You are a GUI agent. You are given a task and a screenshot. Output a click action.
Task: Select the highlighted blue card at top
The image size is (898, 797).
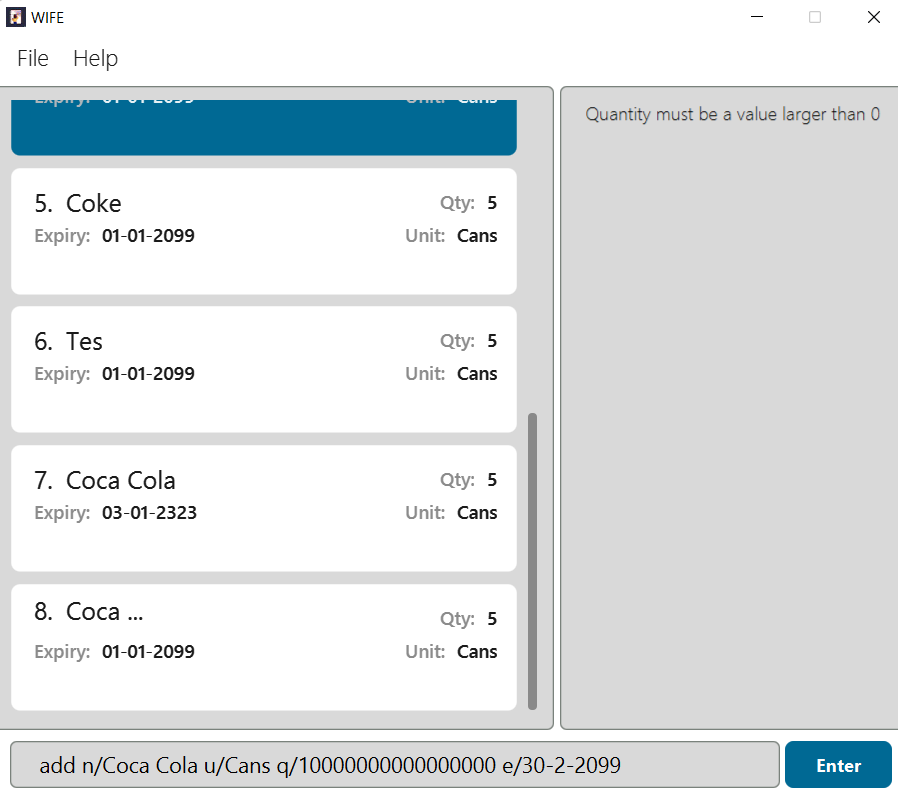coord(264,127)
